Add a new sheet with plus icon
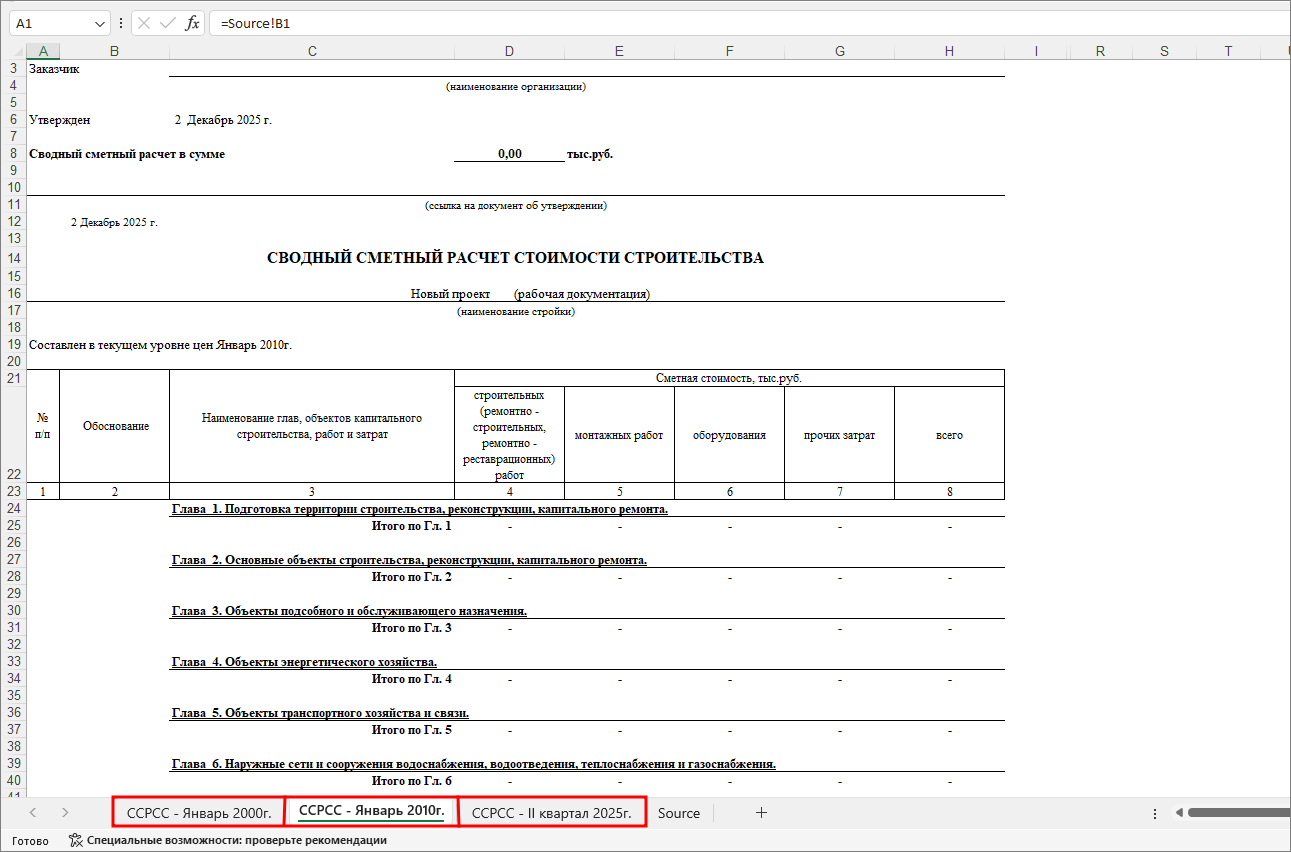 761,813
